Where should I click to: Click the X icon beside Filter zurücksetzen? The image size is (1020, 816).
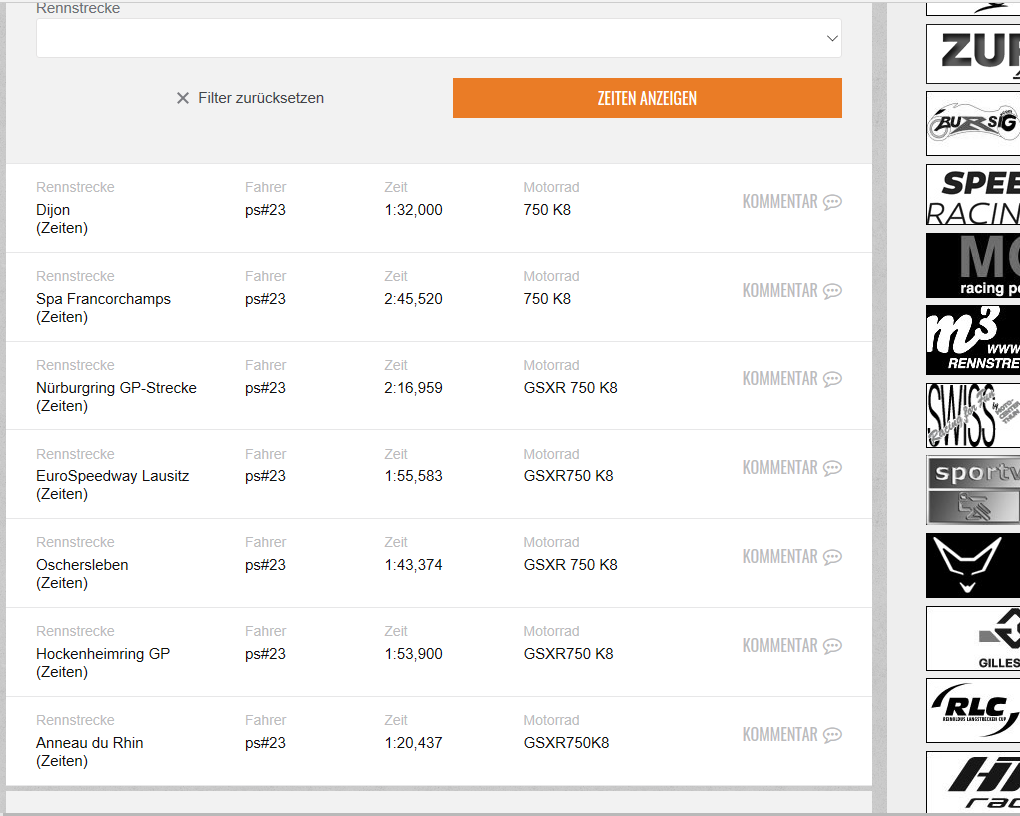[183, 98]
